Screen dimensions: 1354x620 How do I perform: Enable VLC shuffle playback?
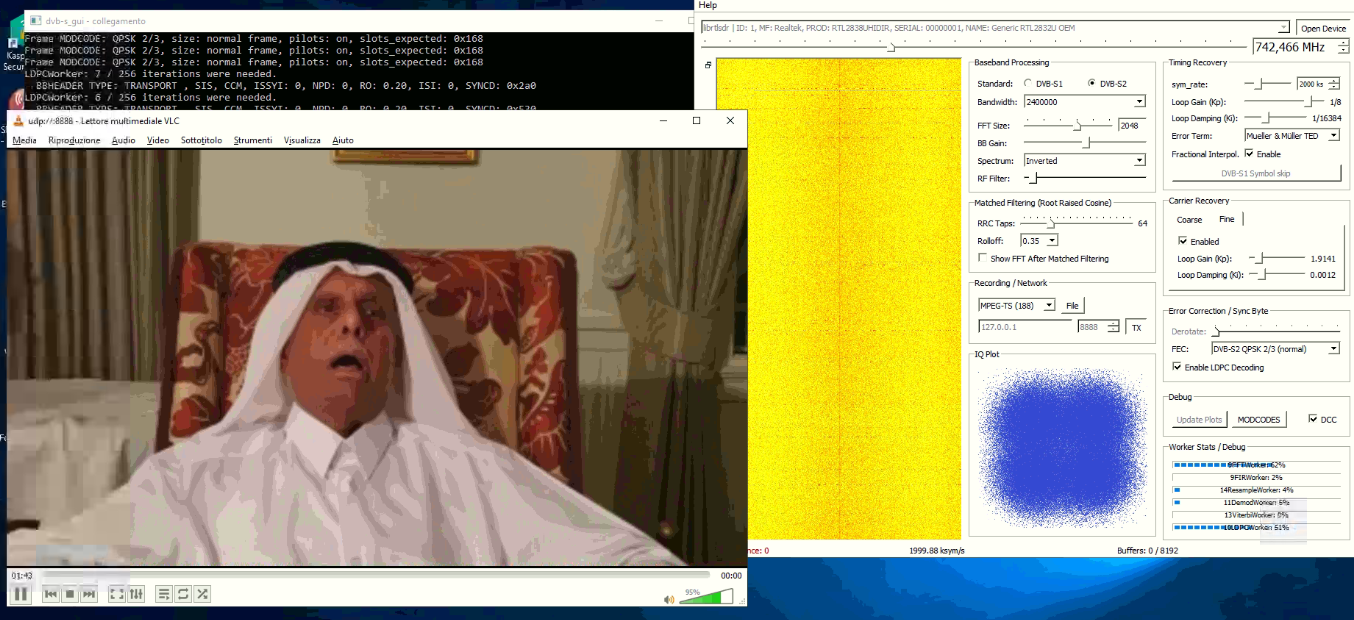click(202, 594)
